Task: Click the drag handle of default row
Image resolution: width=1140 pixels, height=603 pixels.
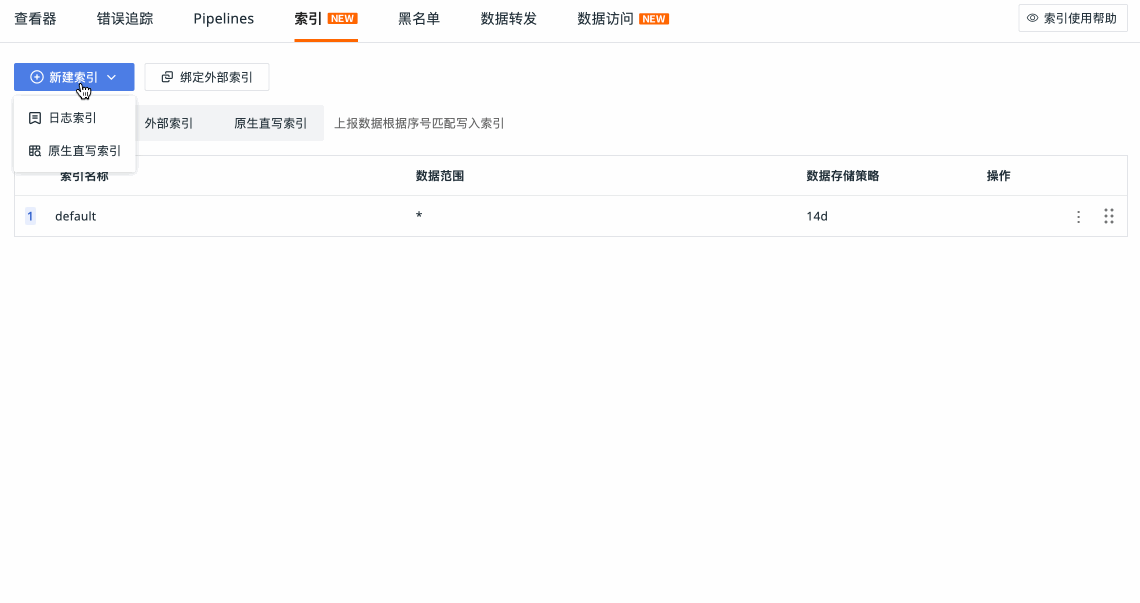Action: point(1108,216)
